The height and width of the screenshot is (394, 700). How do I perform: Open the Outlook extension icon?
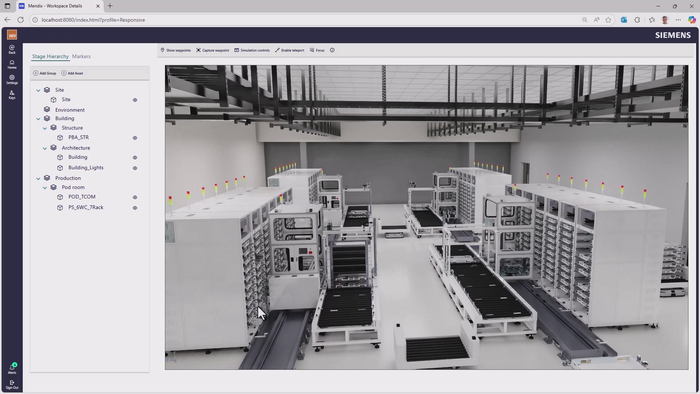coord(624,20)
